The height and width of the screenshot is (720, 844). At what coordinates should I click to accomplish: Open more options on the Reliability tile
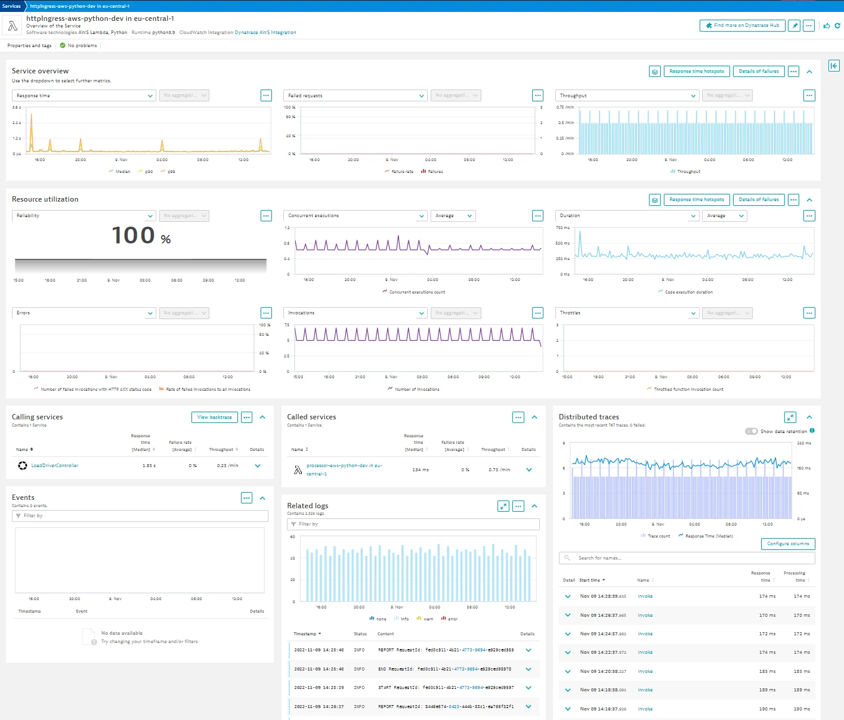(x=265, y=215)
